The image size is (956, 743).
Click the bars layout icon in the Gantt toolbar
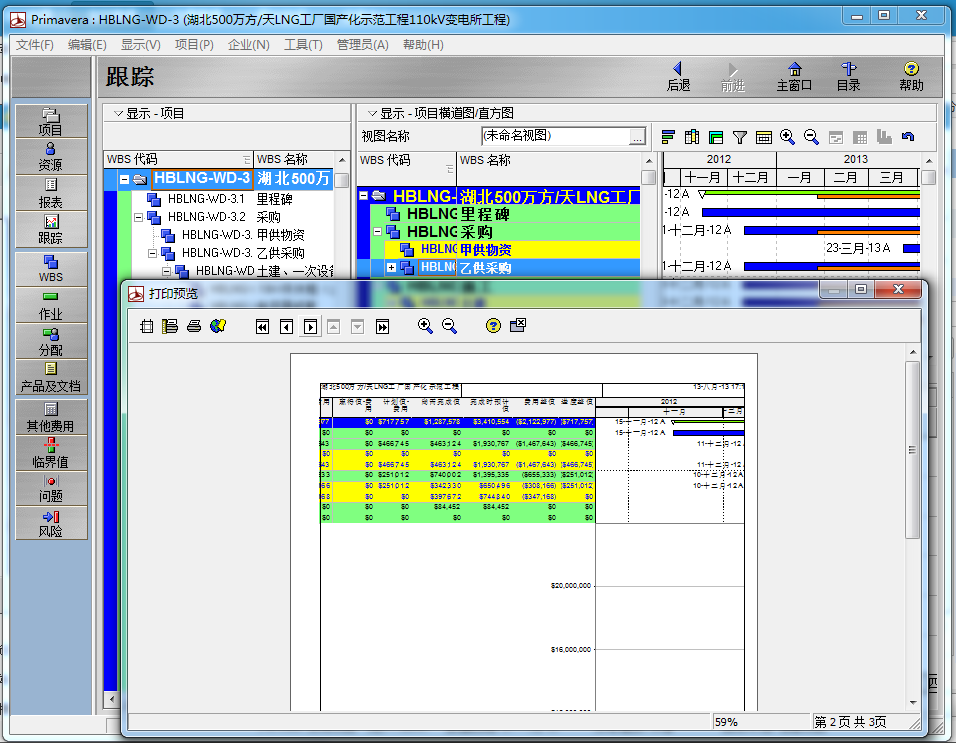(x=668, y=137)
